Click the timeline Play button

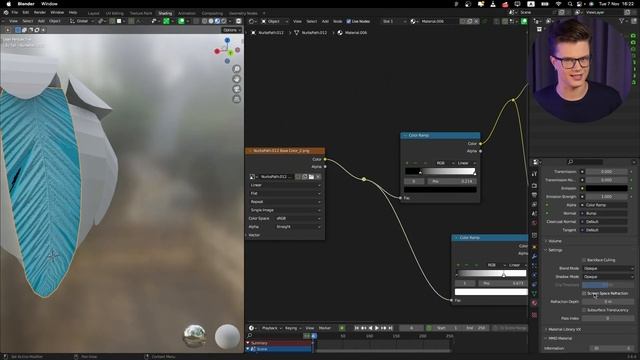(377, 328)
